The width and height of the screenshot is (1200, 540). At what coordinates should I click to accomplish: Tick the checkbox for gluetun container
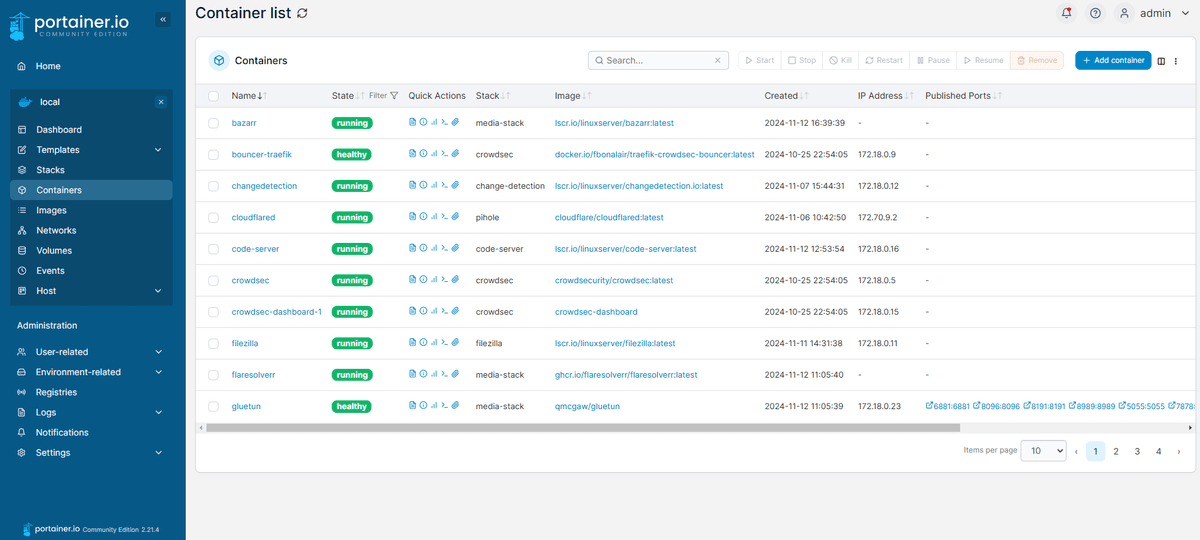click(x=213, y=407)
